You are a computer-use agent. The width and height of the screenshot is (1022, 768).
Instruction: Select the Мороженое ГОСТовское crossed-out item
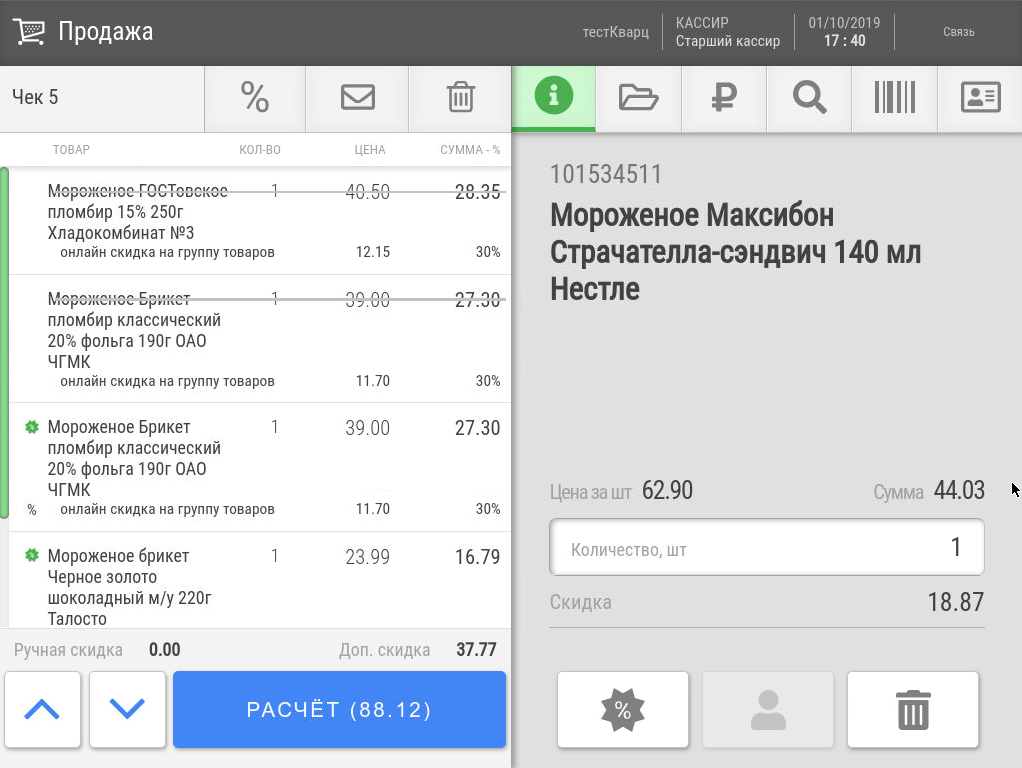pos(259,220)
